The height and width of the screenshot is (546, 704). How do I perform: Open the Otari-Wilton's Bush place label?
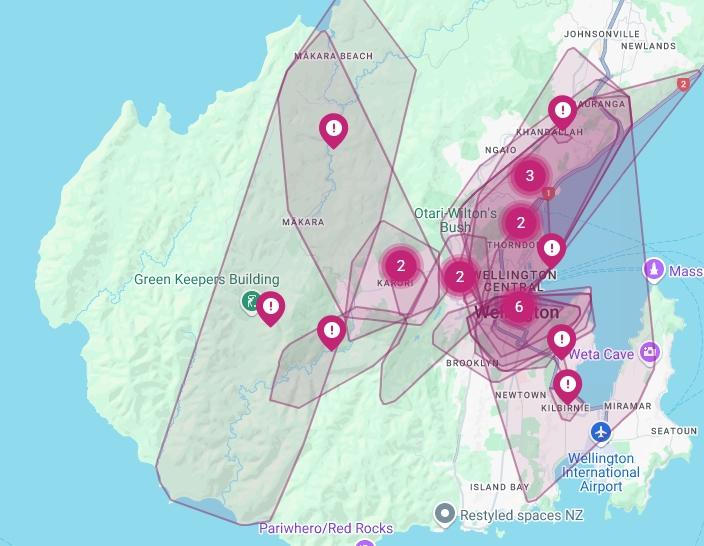coord(455,220)
